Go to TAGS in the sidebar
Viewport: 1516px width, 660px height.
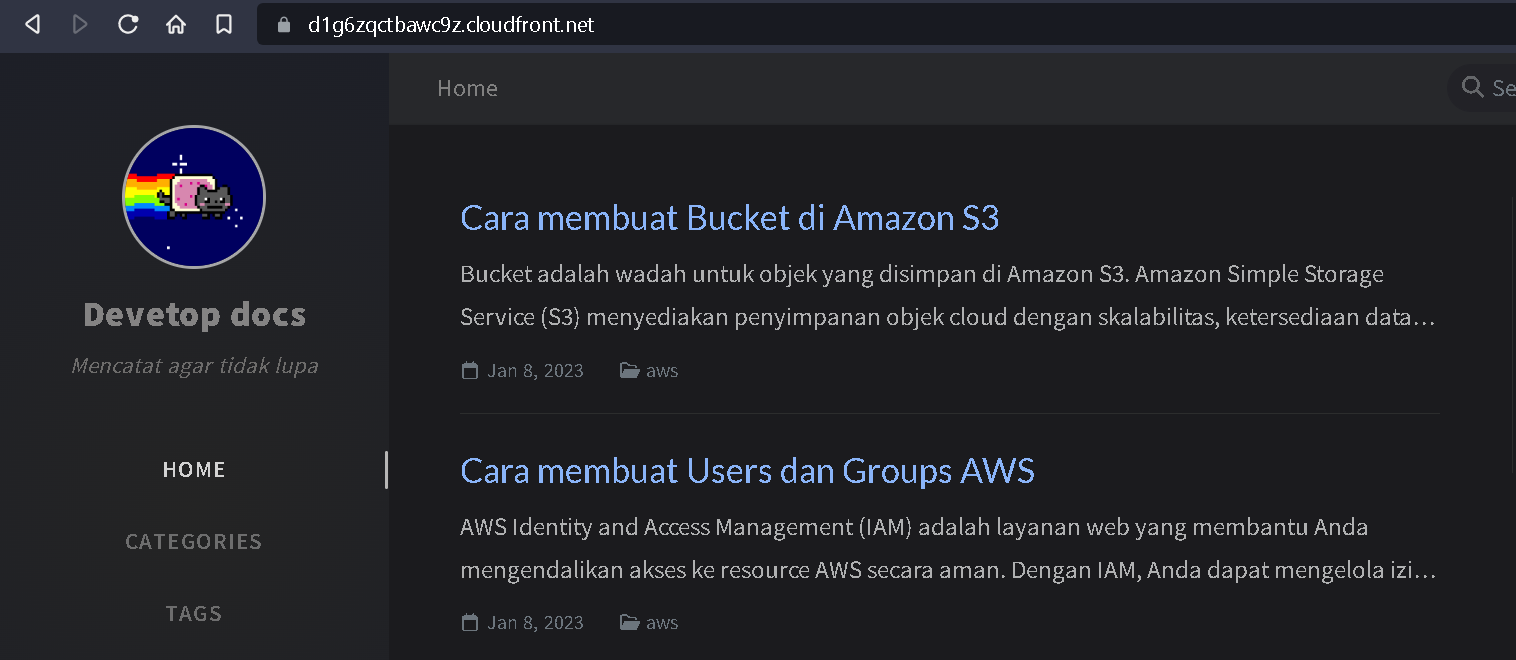click(x=194, y=614)
